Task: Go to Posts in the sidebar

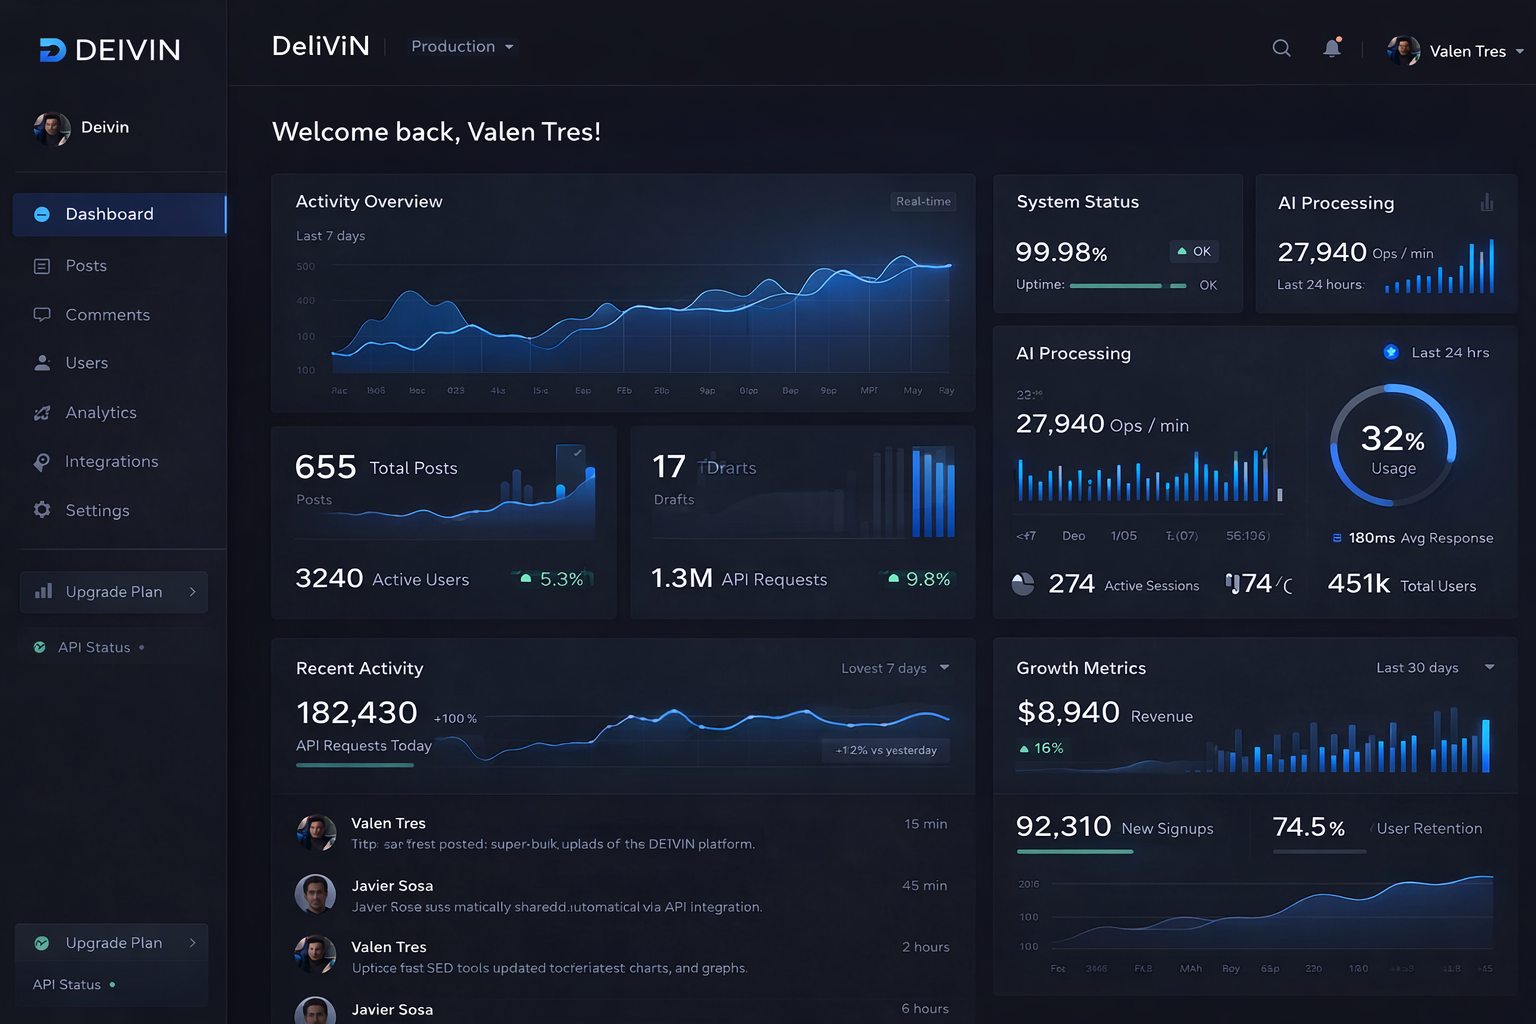Action: [x=86, y=266]
